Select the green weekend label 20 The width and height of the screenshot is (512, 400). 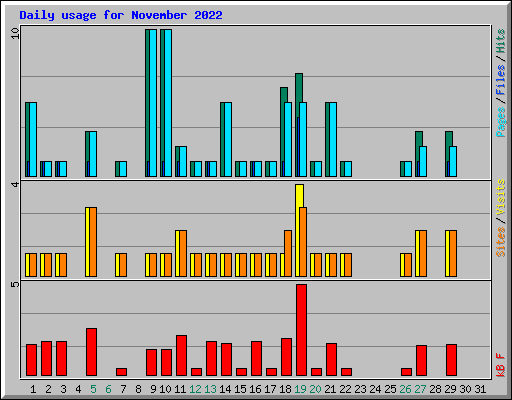tap(315, 389)
